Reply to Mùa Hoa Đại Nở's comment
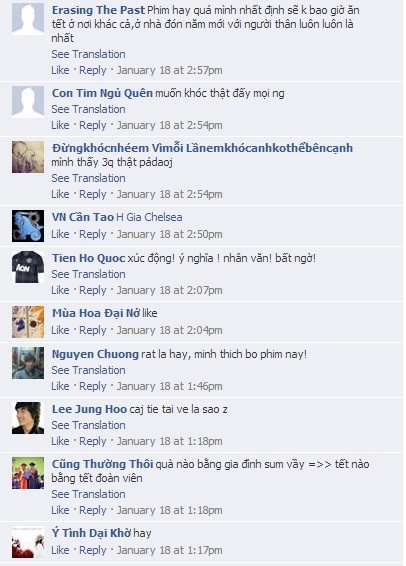Image resolution: width=406 pixels, height=566 pixels. click(x=93, y=330)
